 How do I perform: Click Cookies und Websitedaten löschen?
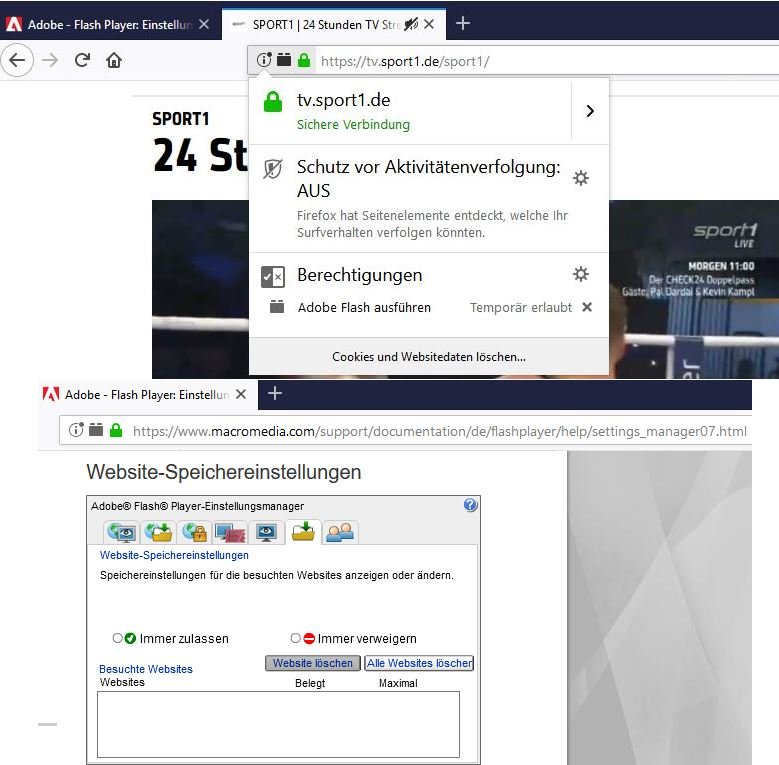point(428,357)
